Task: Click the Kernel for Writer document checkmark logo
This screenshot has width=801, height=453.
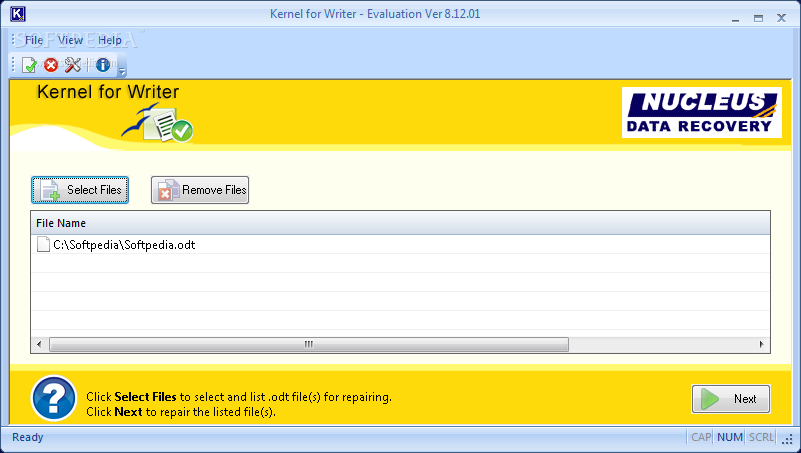Action: point(158,123)
